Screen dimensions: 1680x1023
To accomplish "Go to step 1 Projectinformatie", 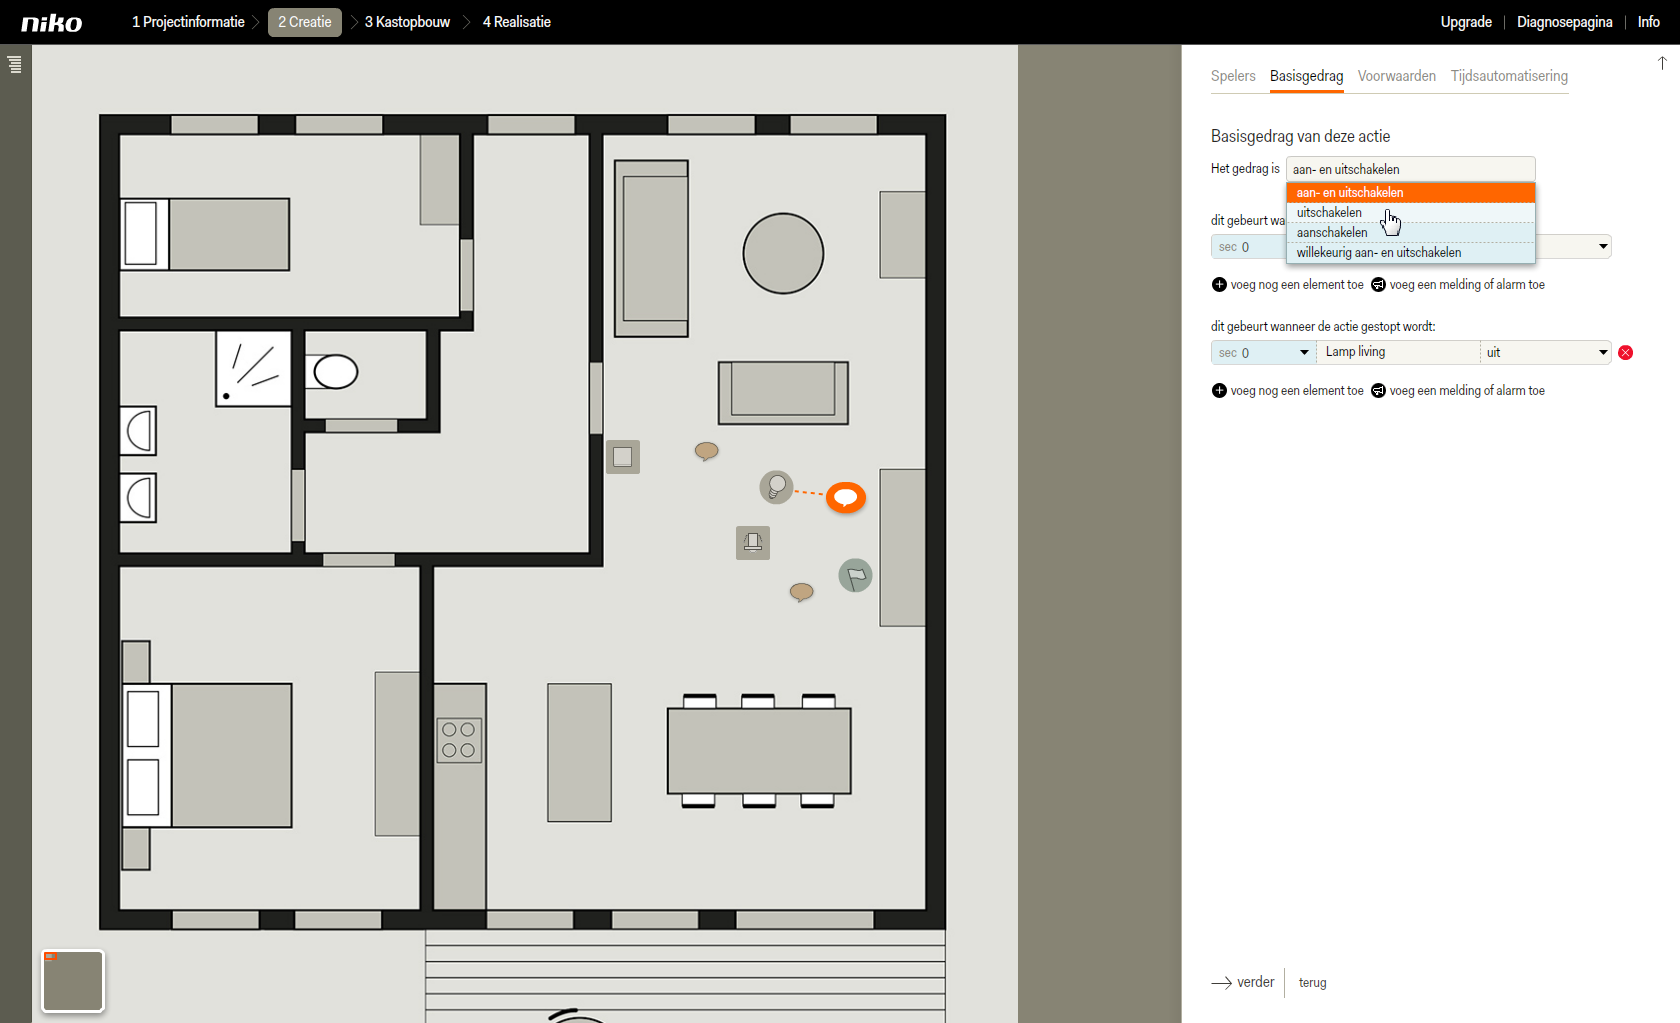I will (x=188, y=22).
